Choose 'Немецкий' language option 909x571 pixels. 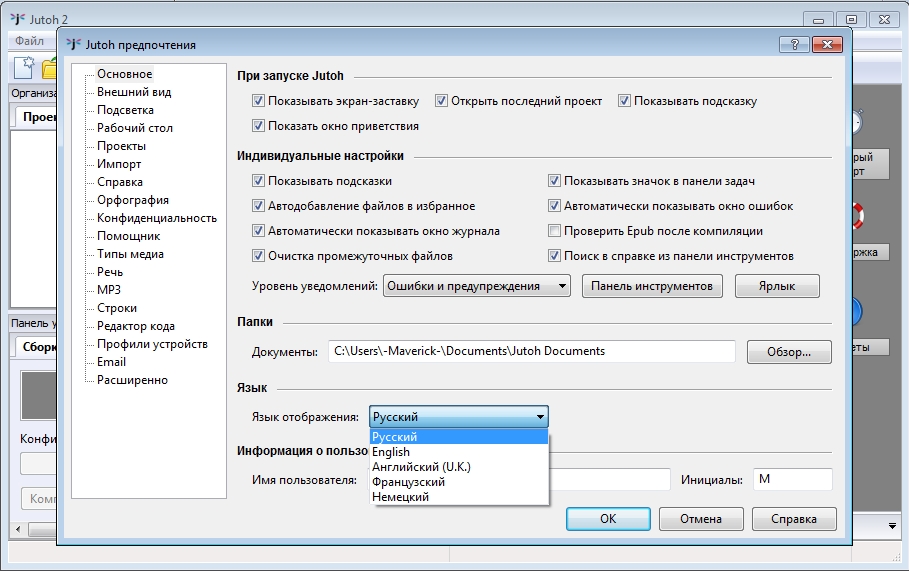459,497
